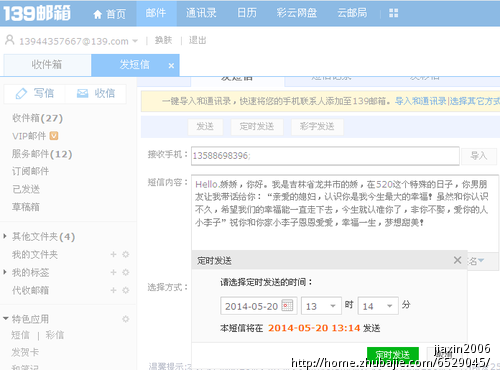Open 服务邮件(12) folder
Viewport: 500px width, 370px height.
click(x=42, y=154)
